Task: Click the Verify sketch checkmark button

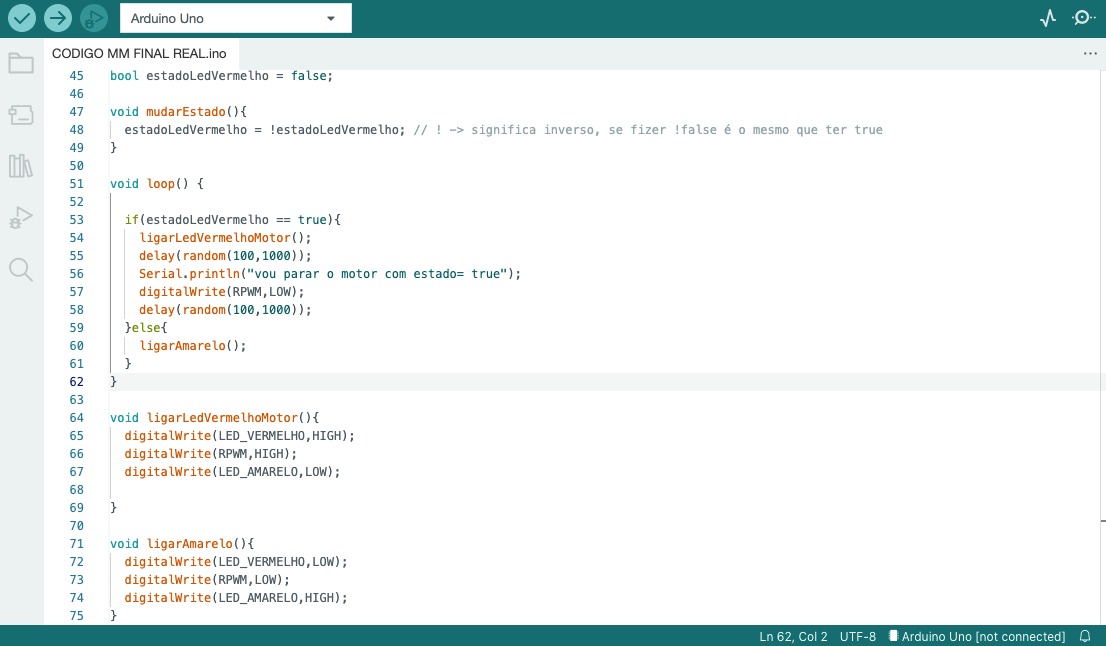Action: point(22,18)
